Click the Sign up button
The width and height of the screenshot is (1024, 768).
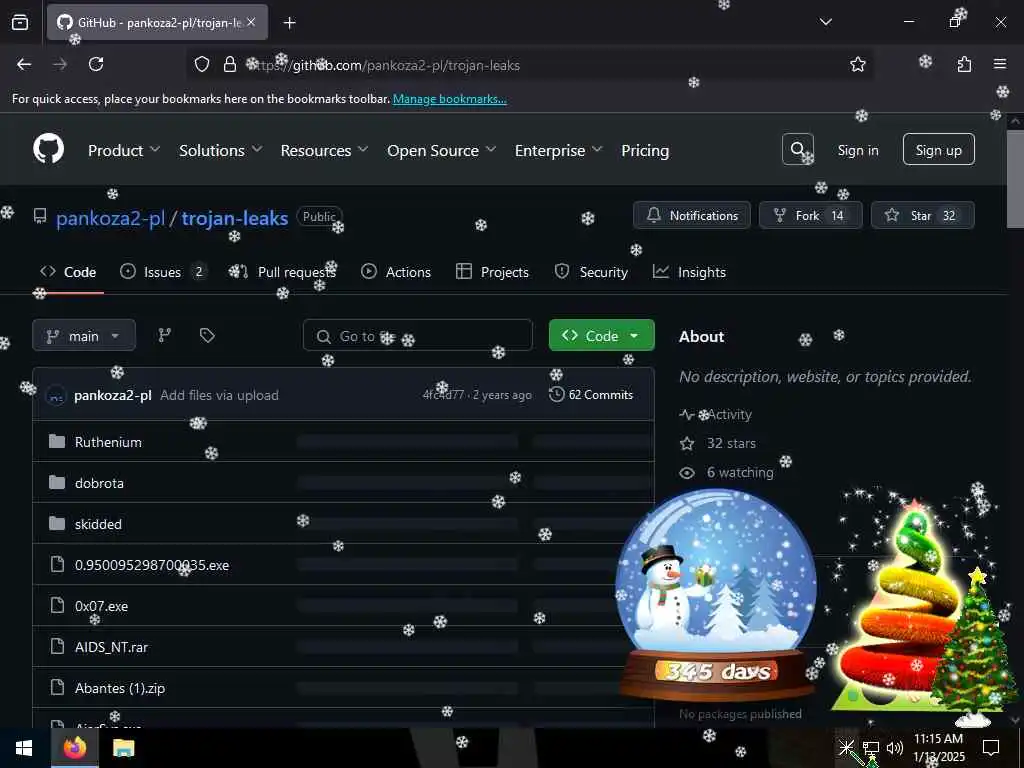tap(938, 150)
